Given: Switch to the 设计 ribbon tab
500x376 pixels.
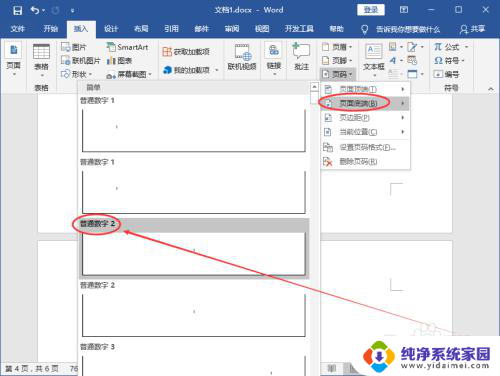Looking at the screenshot, I should tap(111, 29).
